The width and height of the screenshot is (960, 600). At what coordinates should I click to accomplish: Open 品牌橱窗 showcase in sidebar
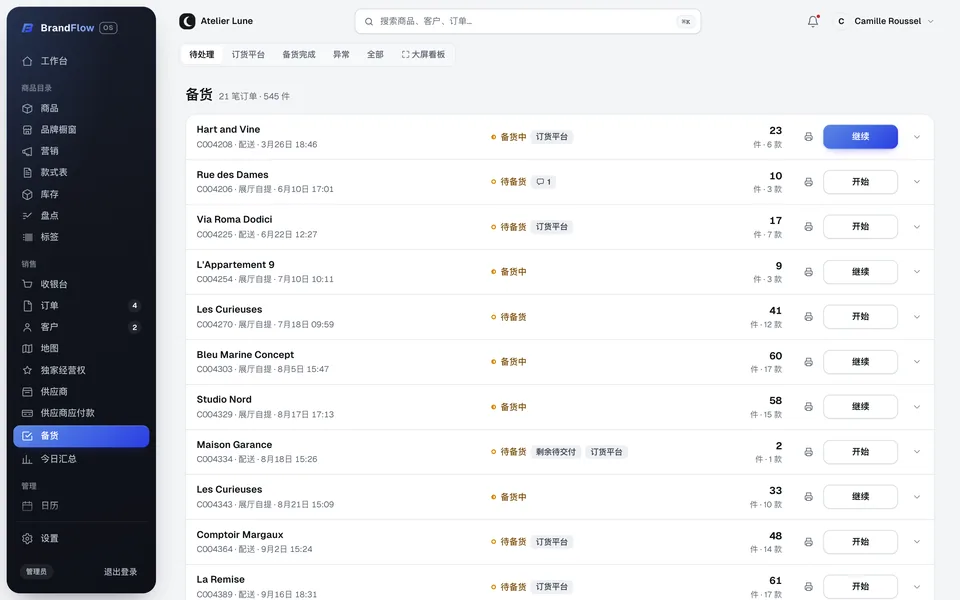[81, 130]
